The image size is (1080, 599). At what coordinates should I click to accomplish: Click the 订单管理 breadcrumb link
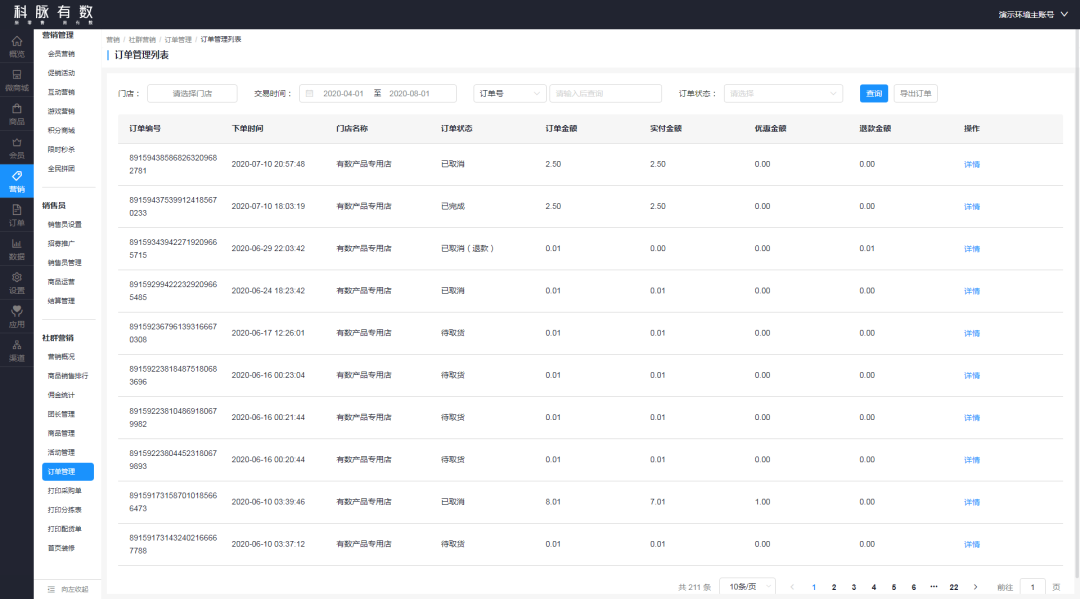click(x=178, y=40)
